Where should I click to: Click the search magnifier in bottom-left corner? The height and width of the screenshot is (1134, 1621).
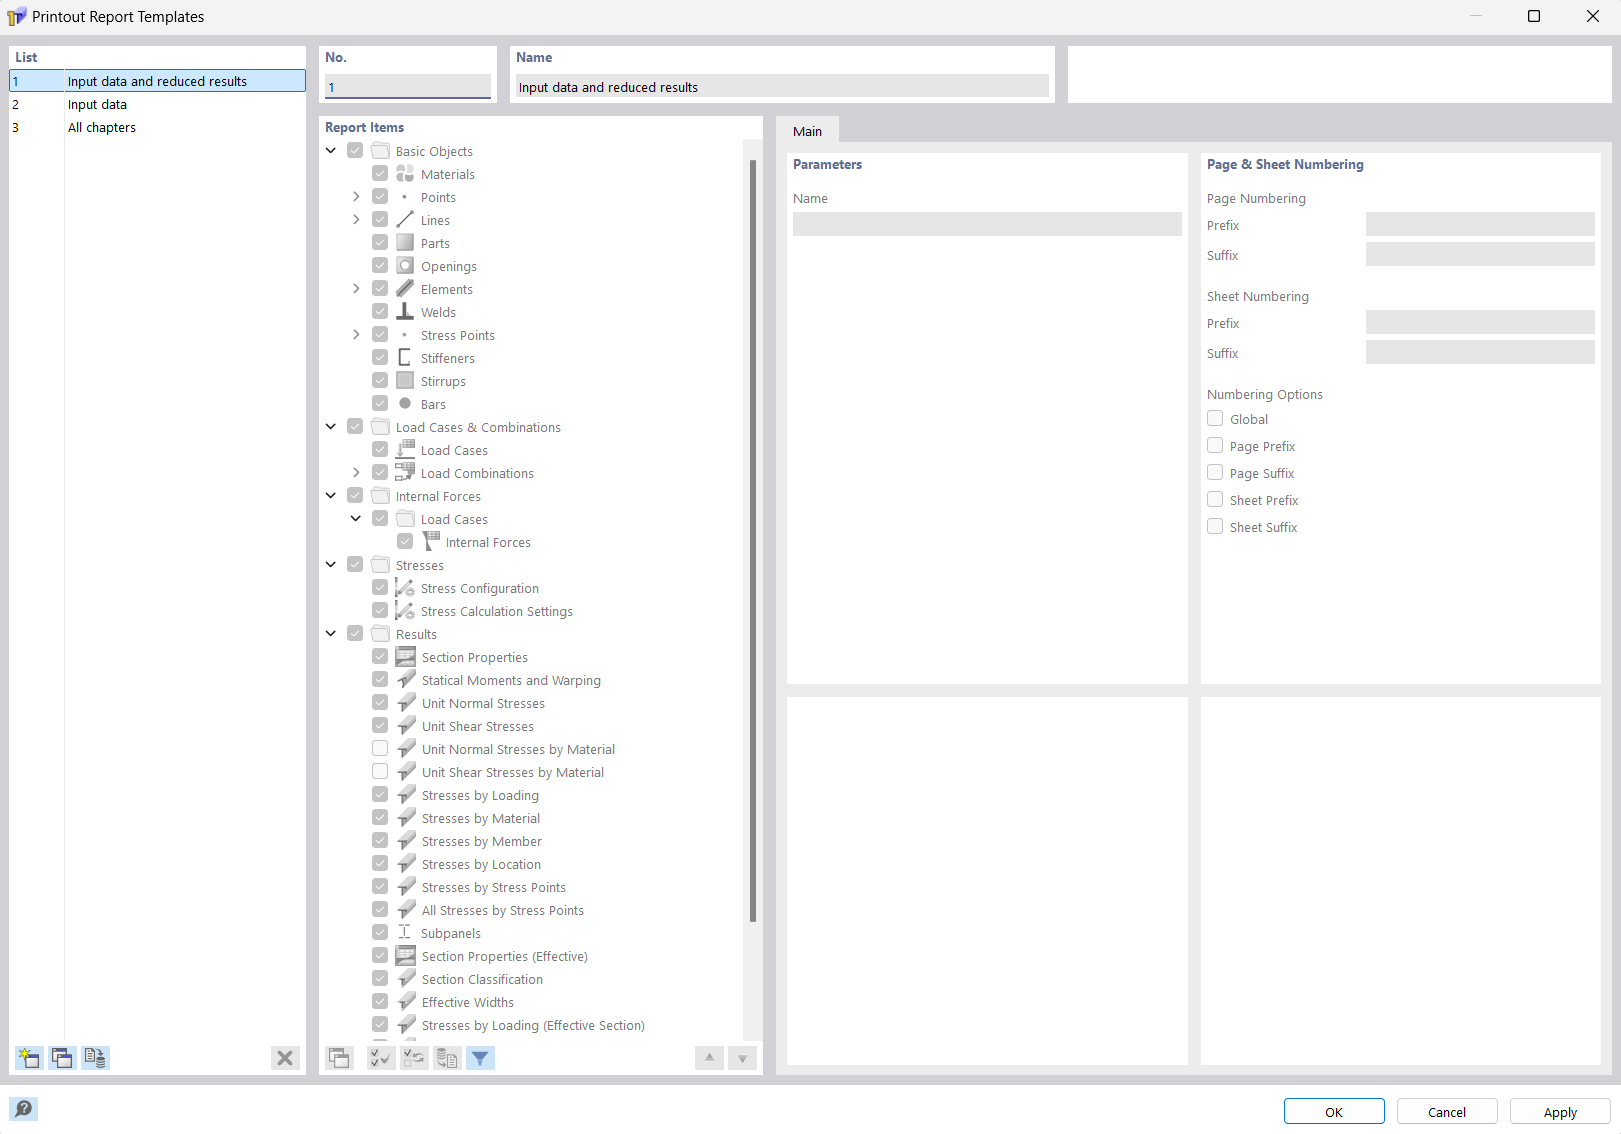click(23, 1108)
